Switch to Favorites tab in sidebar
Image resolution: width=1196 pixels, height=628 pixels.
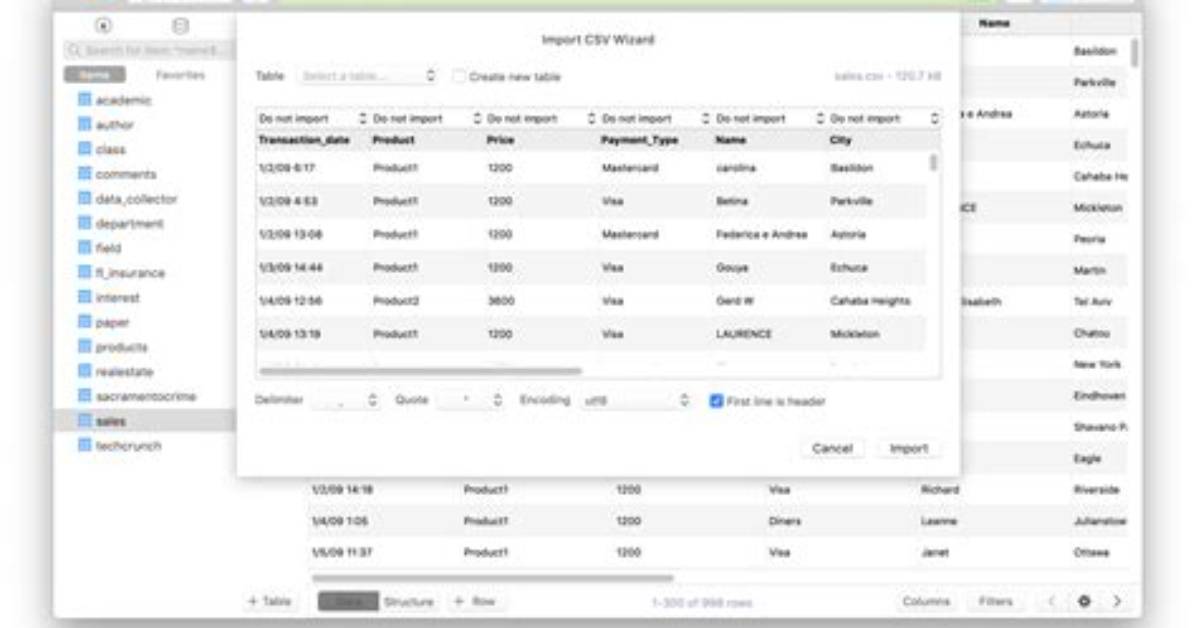pos(180,75)
